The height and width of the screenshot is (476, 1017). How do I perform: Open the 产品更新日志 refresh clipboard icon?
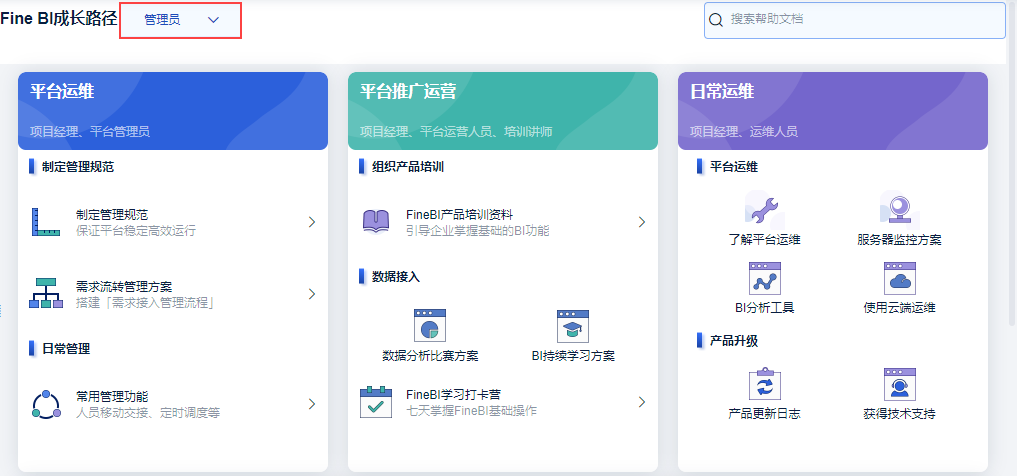[x=764, y=385]
